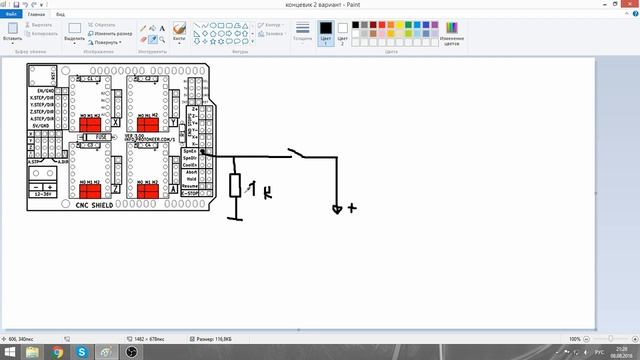The width and height of the screenshot is (640, 360).
Task: Select the Text tool letter A
Action: [x=162, y=29]
